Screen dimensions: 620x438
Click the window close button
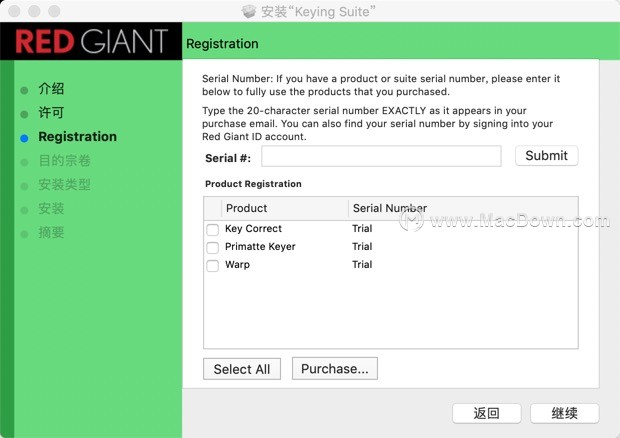click(x=14, y=11)
